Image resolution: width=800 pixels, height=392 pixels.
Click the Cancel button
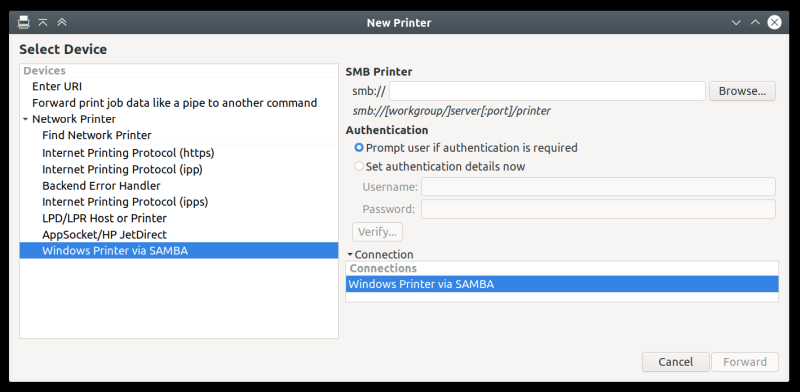coord(676,362)
